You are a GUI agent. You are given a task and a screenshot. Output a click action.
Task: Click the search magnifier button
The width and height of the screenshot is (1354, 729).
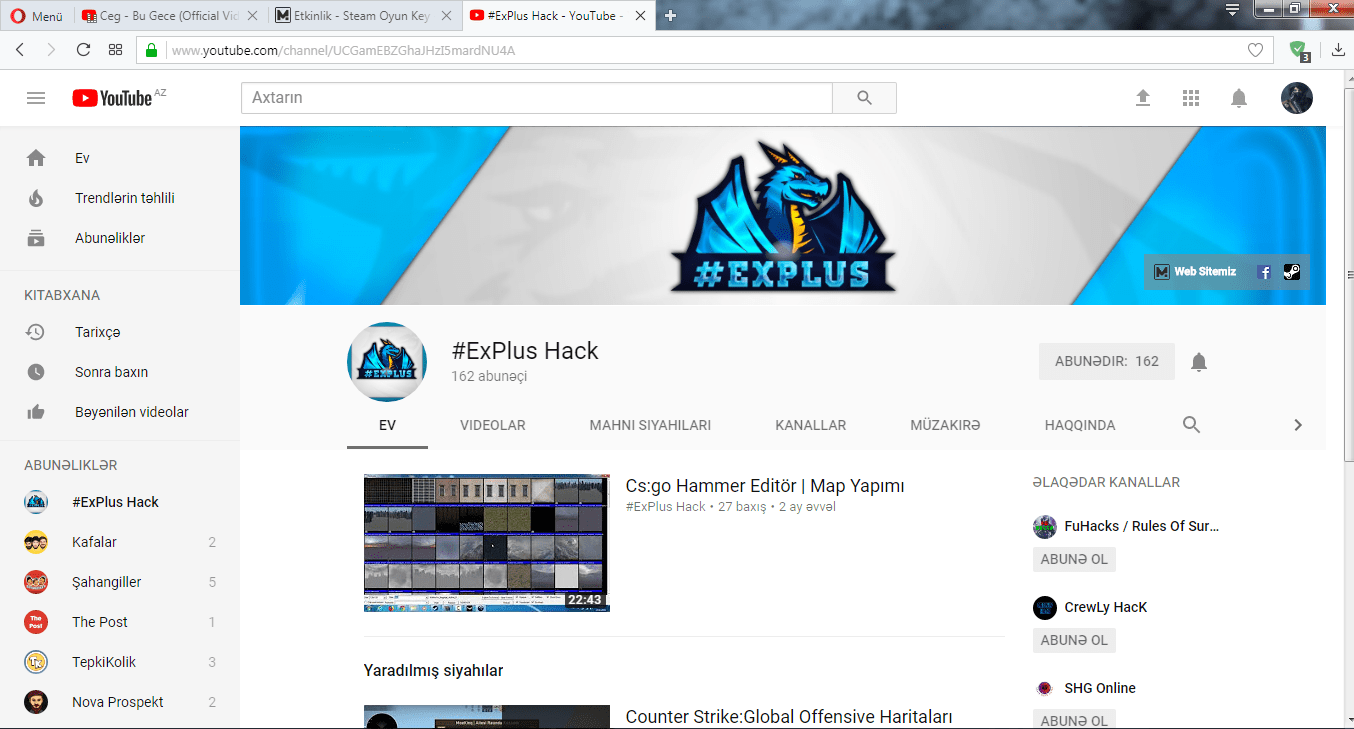[865, 98]
